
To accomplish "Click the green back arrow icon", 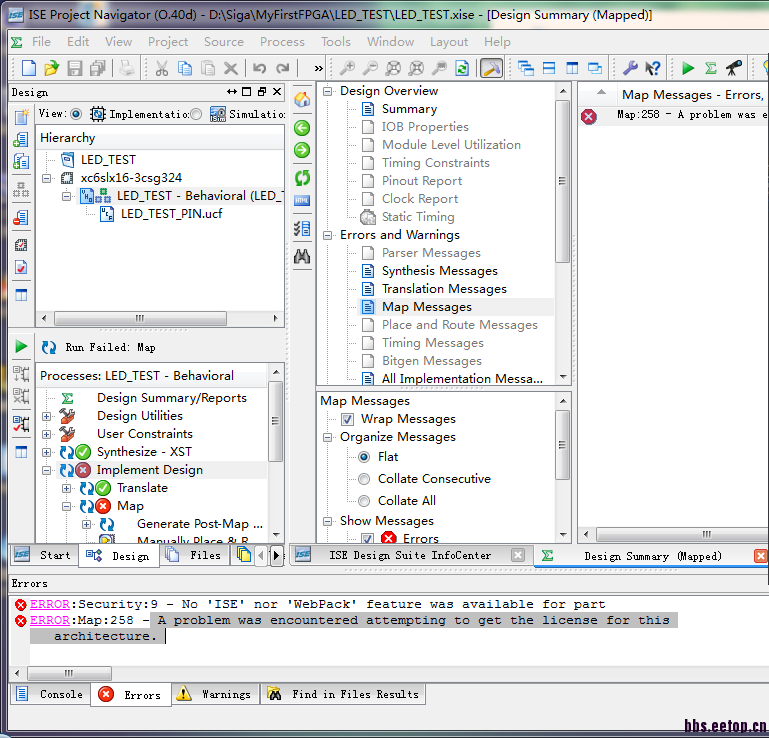I will point(302,127).
